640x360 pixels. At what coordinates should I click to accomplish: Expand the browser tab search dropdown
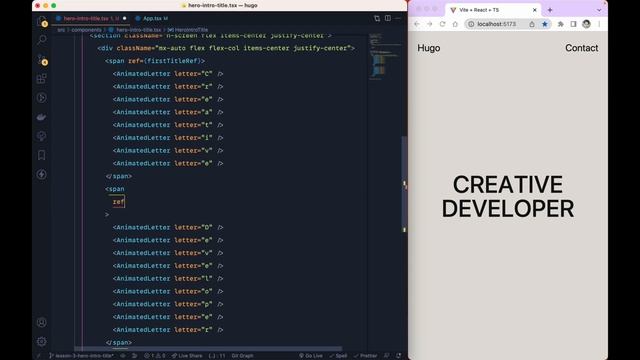(599, 10)
